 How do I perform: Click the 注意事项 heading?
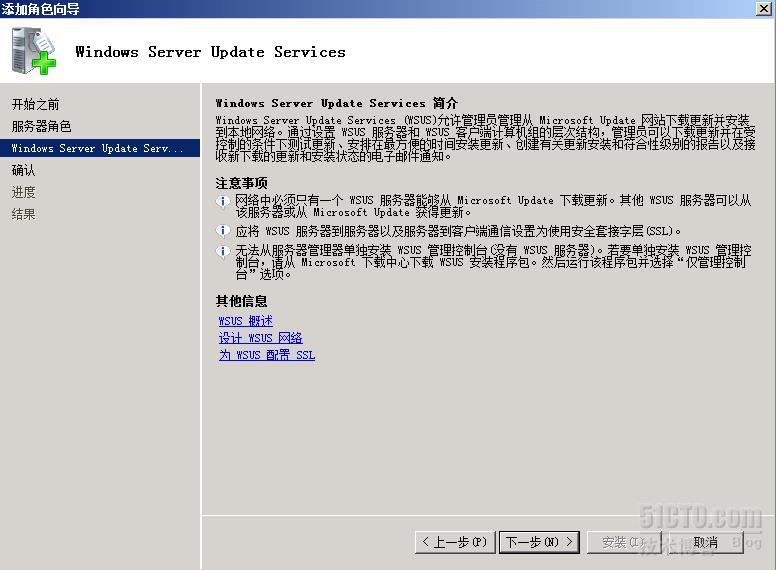coord(242,183)
